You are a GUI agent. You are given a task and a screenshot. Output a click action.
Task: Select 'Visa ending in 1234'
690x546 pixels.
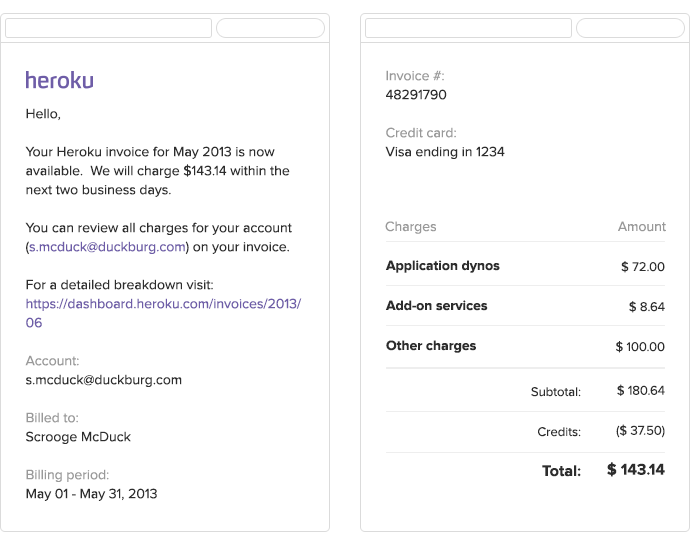[x=445, y=152]
